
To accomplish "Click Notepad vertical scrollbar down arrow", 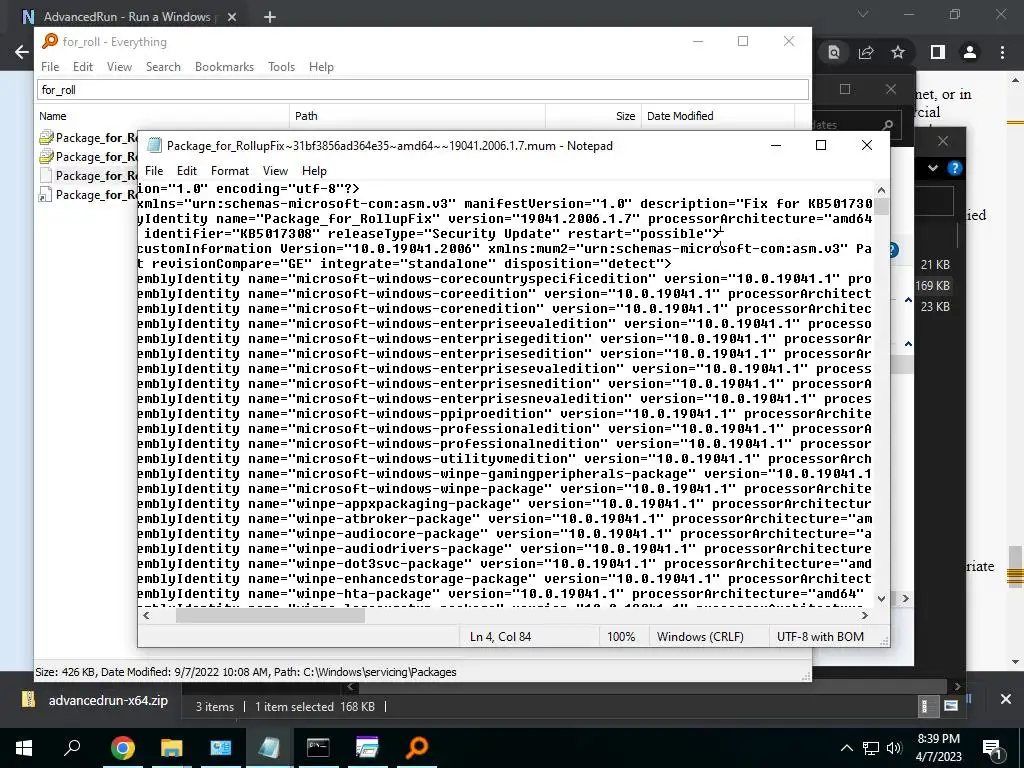I will click(x=881, y=598).
